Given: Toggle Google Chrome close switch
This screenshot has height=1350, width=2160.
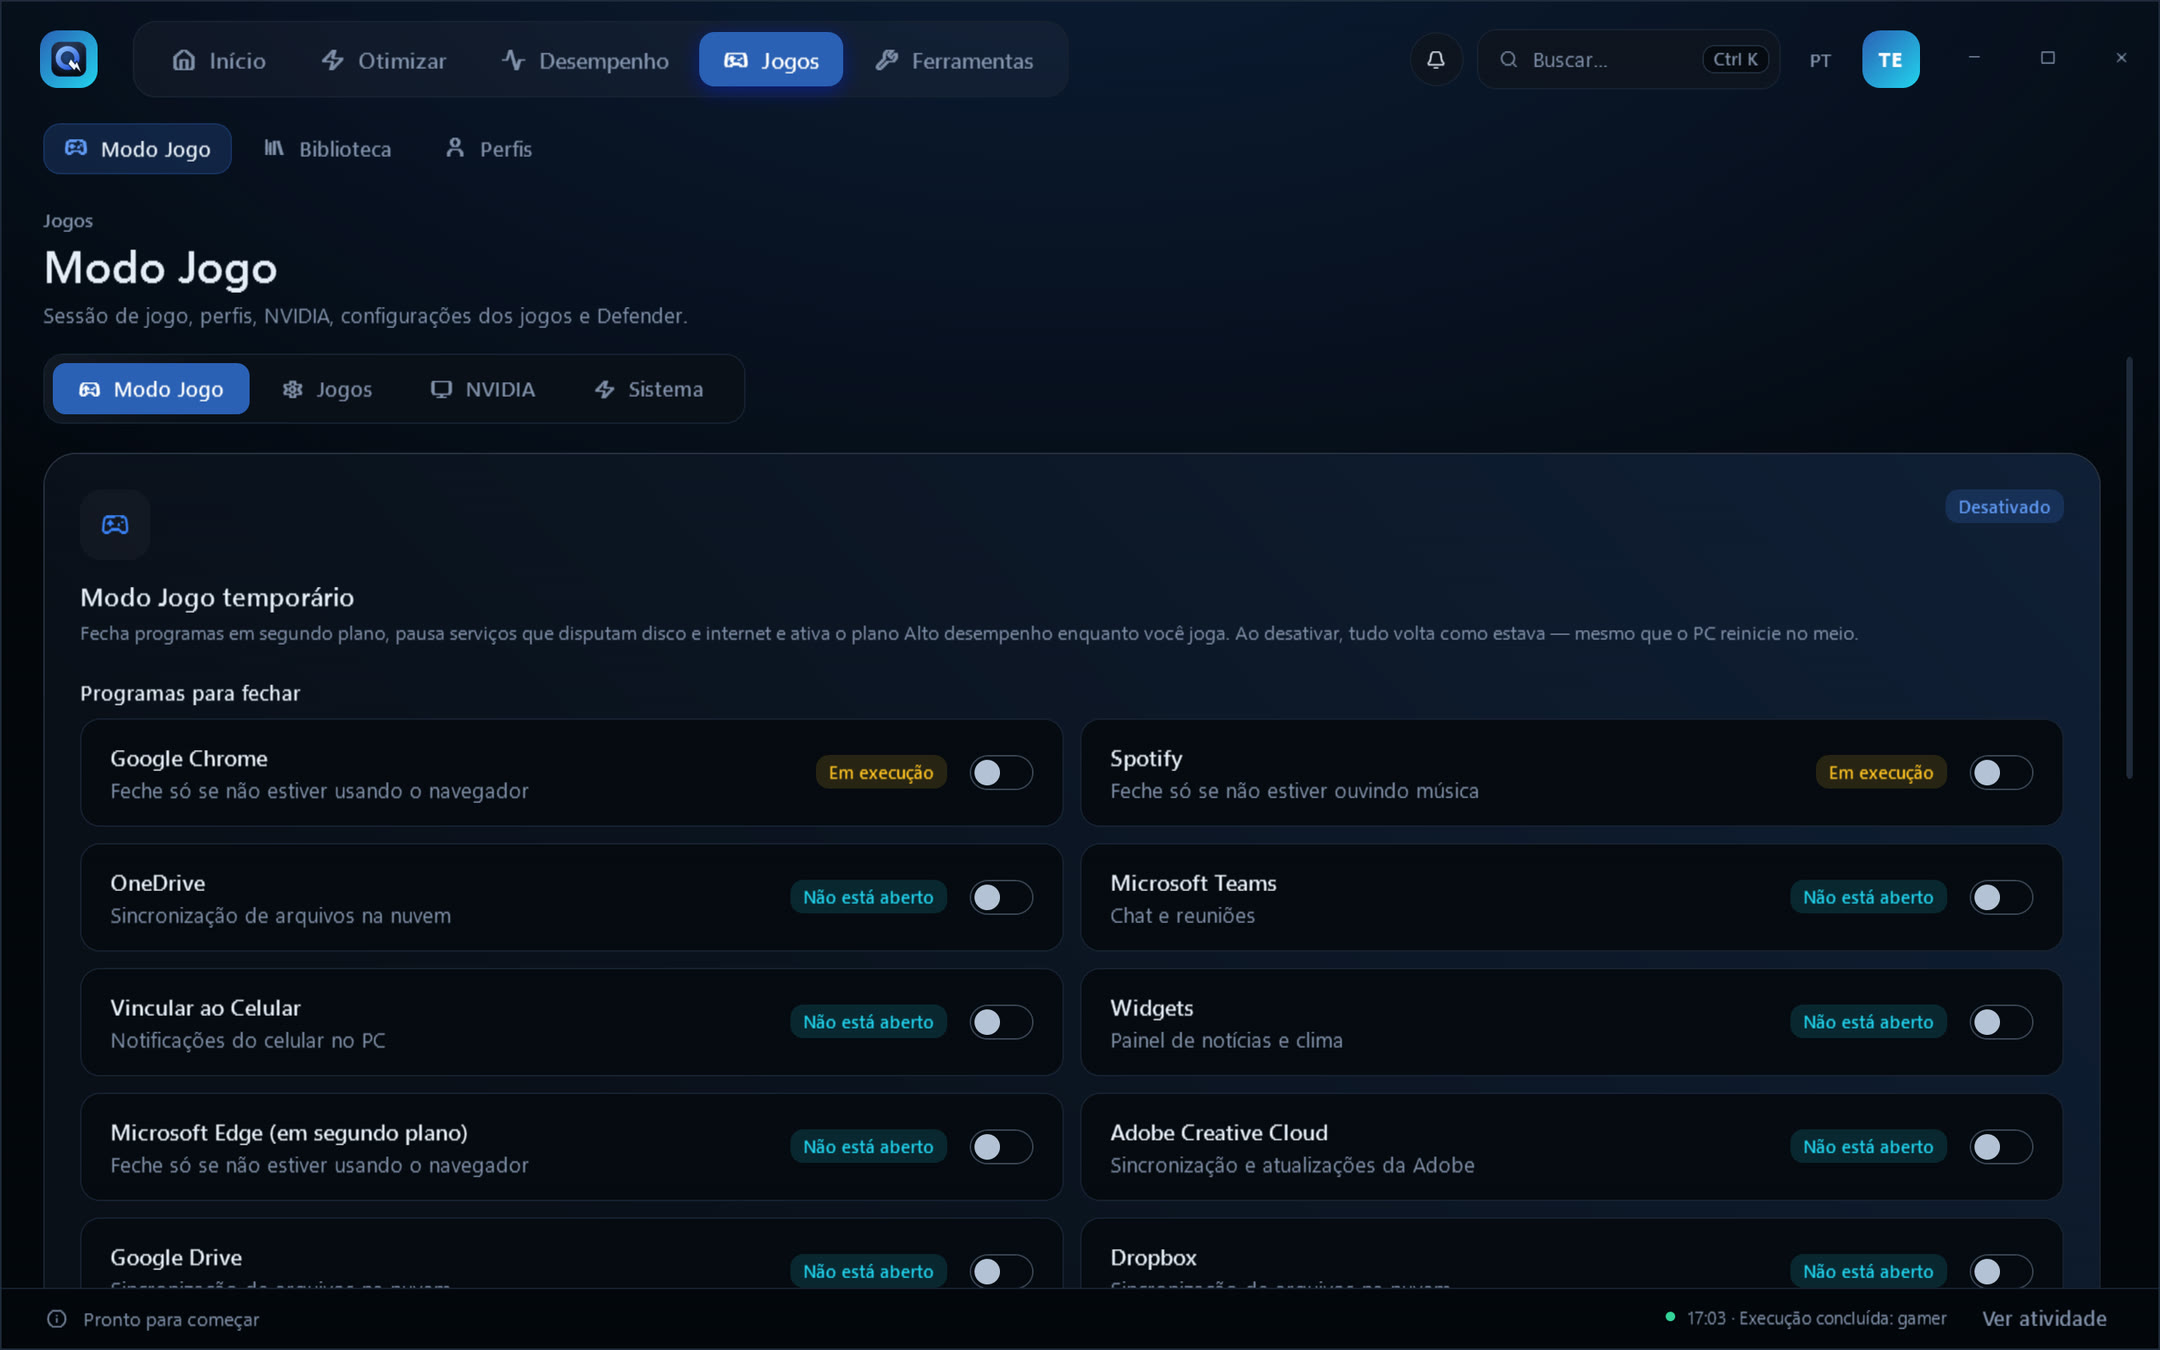Looking at the screenshot, I should (1001, 772).
